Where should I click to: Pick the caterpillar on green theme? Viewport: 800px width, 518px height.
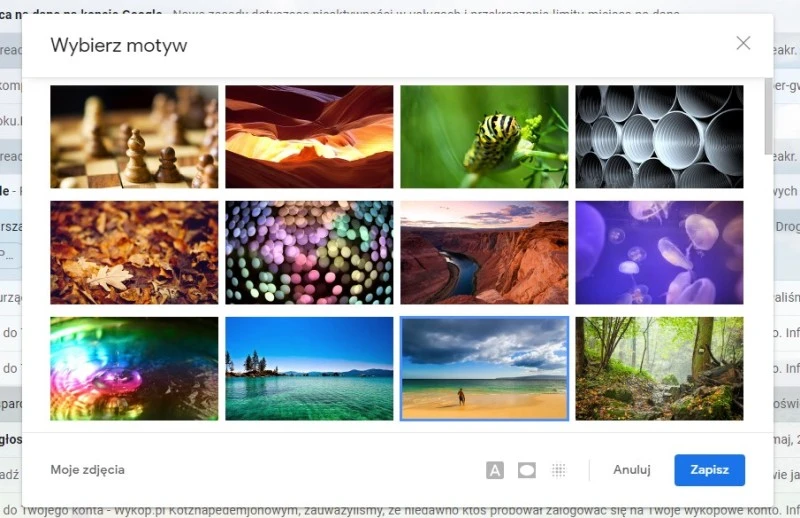484,137
